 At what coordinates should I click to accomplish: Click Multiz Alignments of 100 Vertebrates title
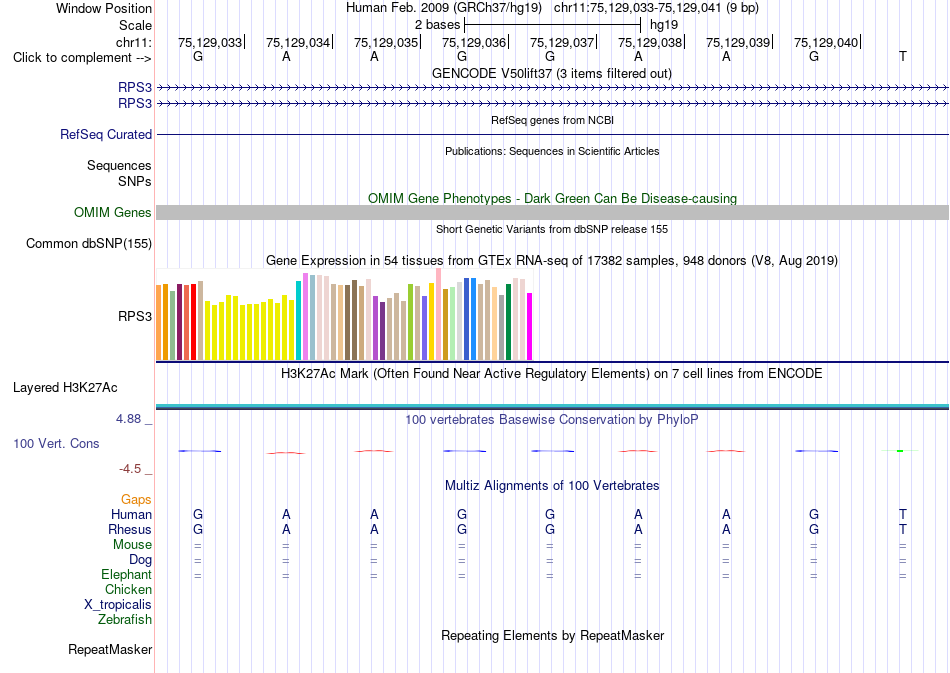point(552,485)
